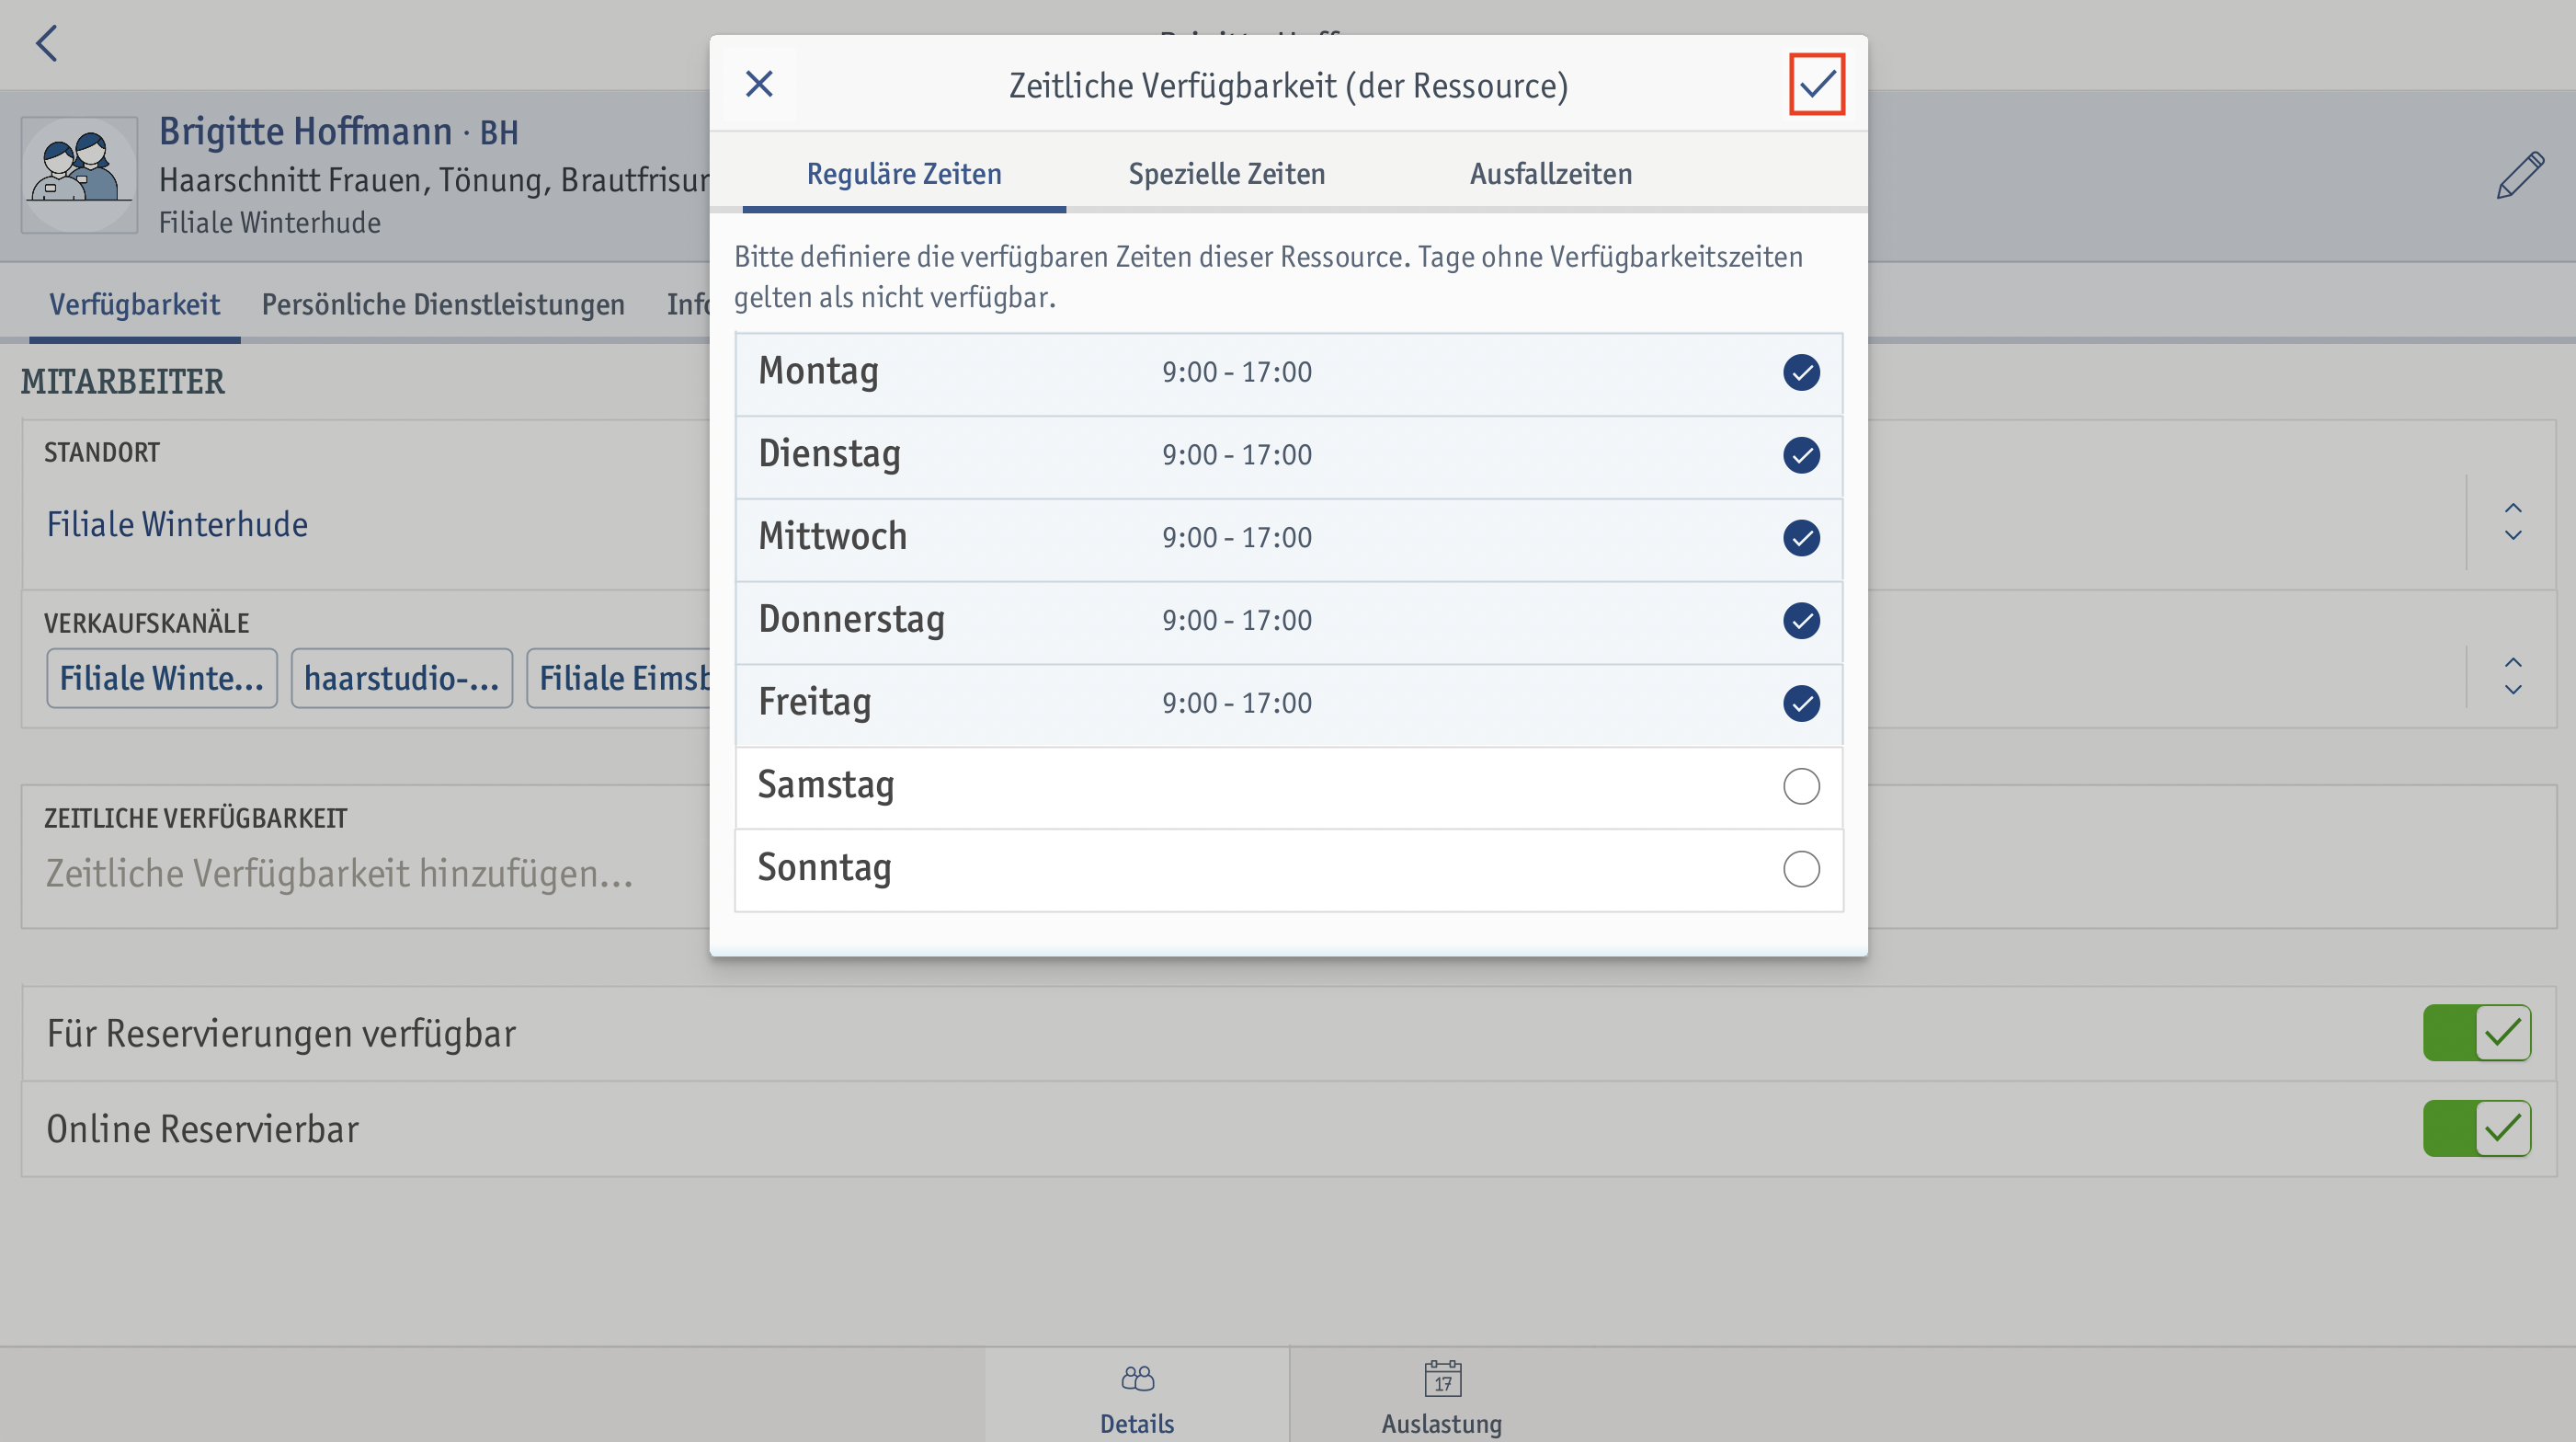Open the Auslastung bottom tab label

1442,1424
